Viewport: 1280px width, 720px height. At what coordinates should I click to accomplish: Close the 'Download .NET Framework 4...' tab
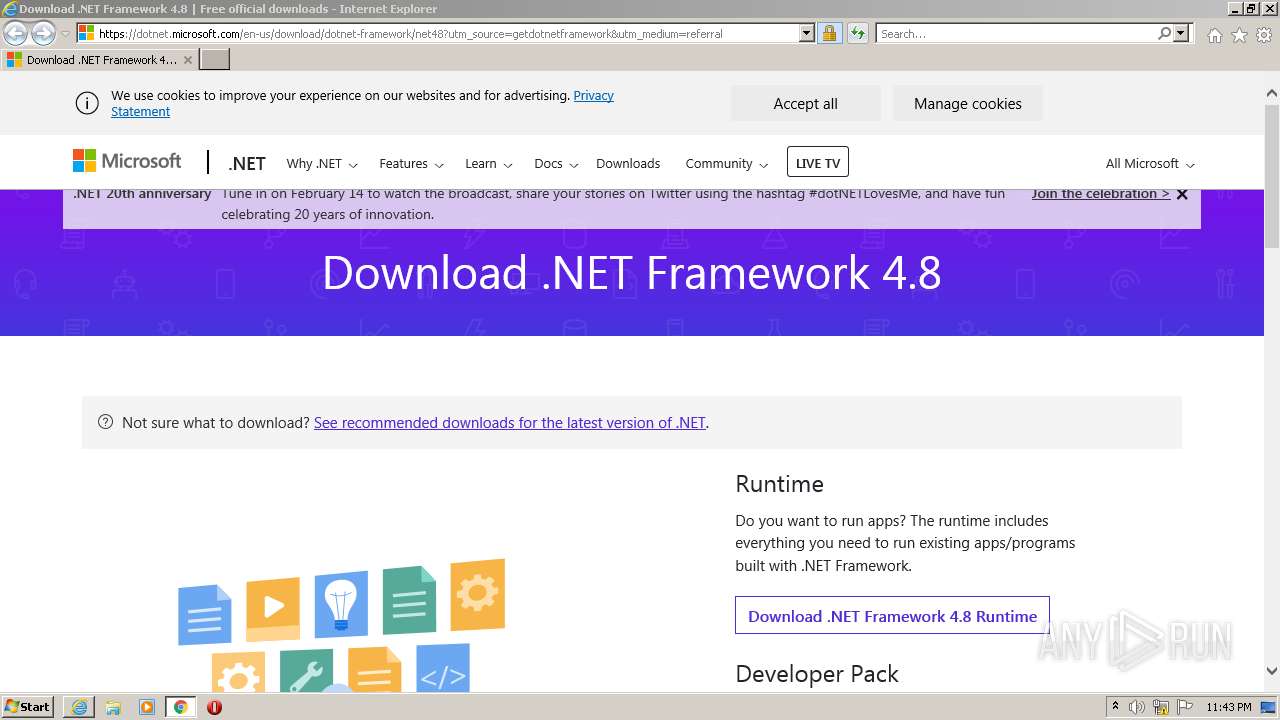[187, 60]
